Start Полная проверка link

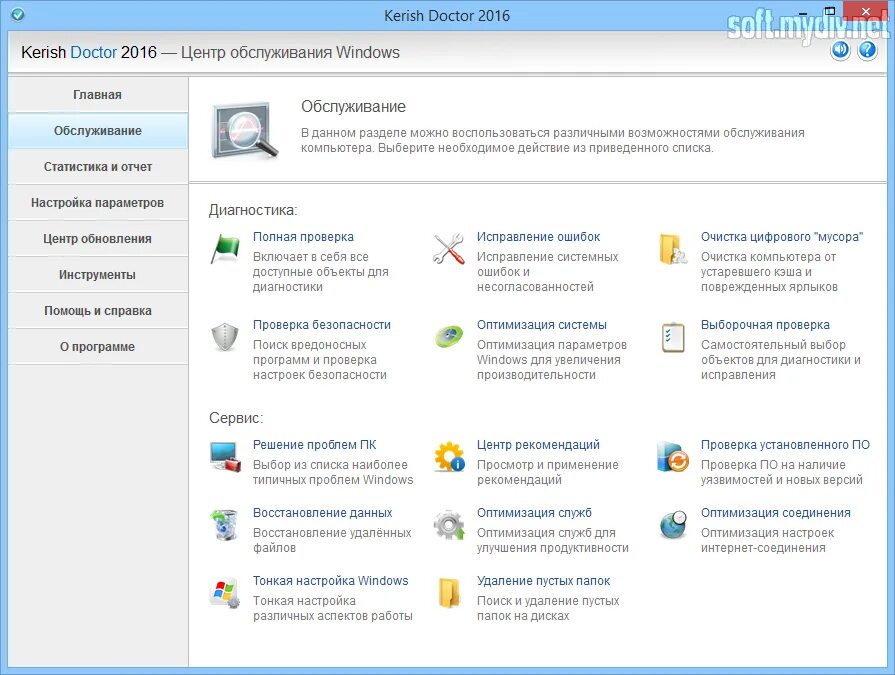[x=303, y=237]
